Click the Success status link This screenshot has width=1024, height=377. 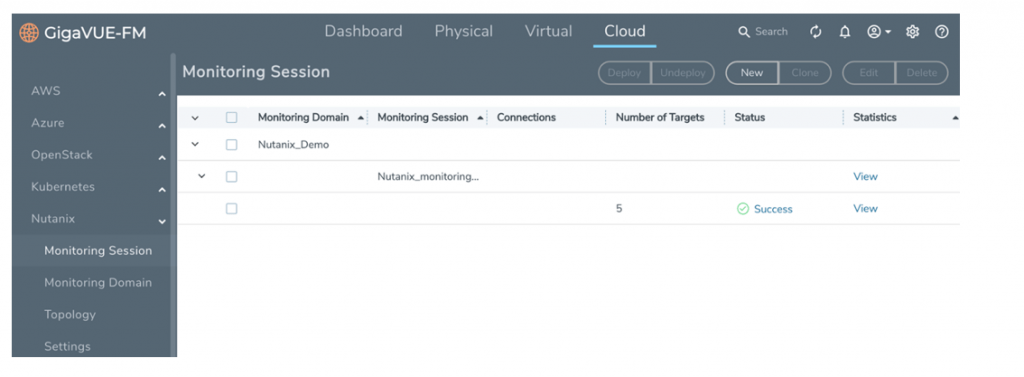(773, 209)
